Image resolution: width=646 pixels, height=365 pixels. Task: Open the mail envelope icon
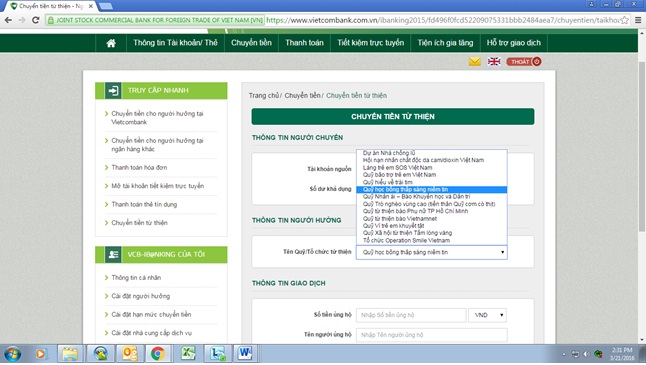pos(475,62)
